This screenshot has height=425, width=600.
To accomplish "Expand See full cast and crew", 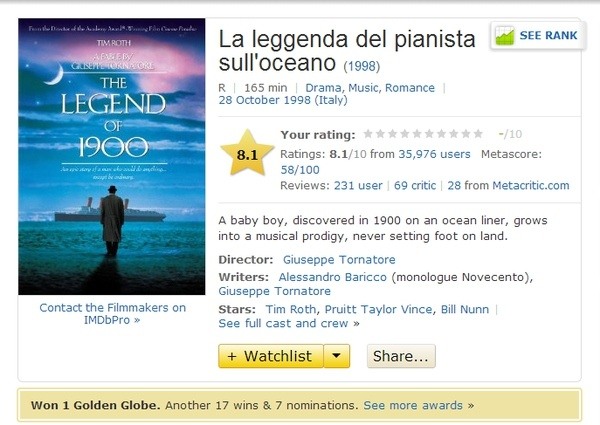I will [289, 324].
